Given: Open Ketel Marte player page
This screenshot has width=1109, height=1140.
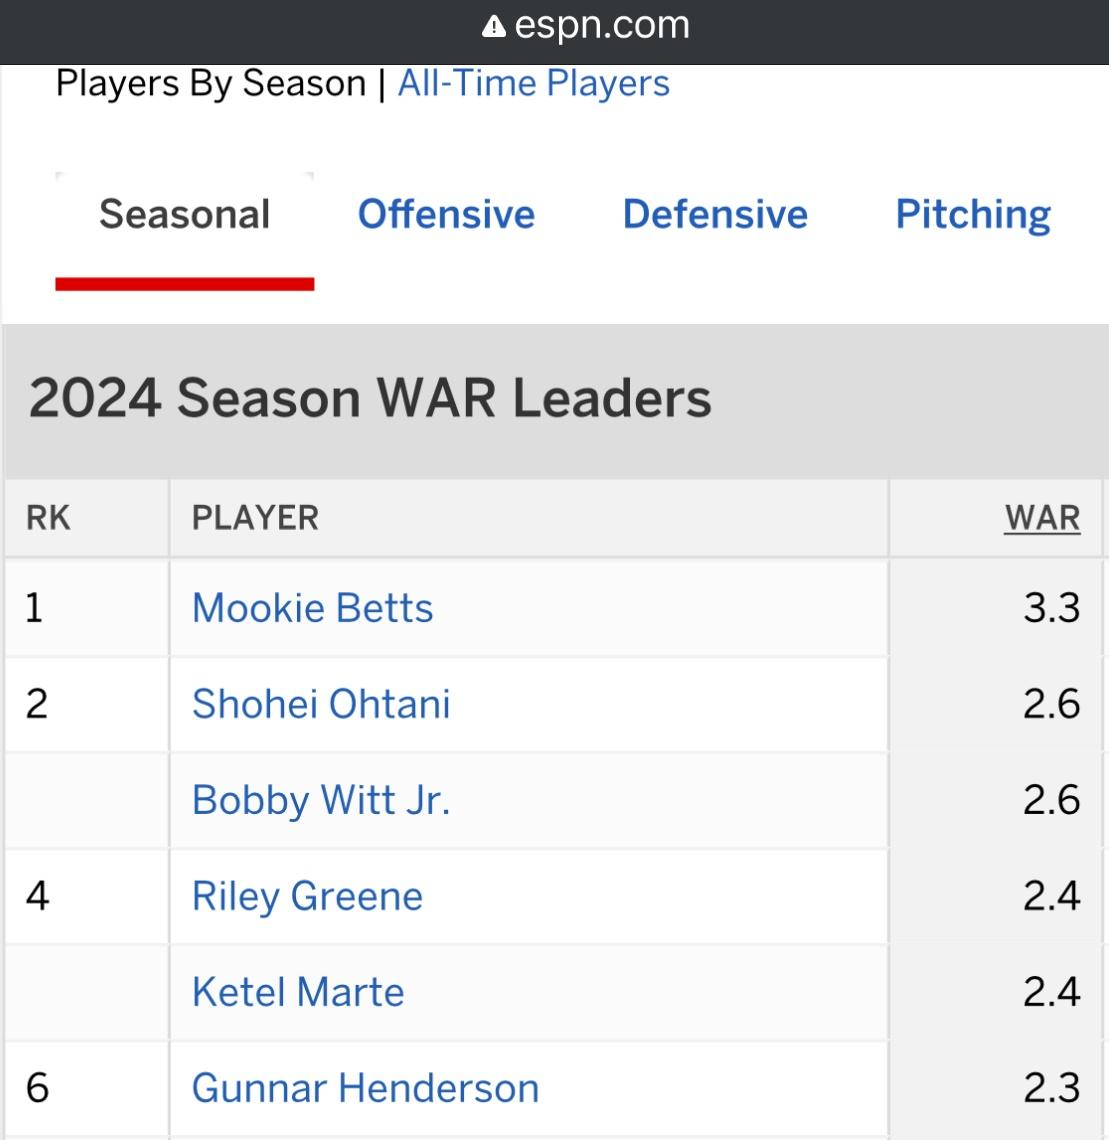Looking at the screenshot, I should [298, 992].
